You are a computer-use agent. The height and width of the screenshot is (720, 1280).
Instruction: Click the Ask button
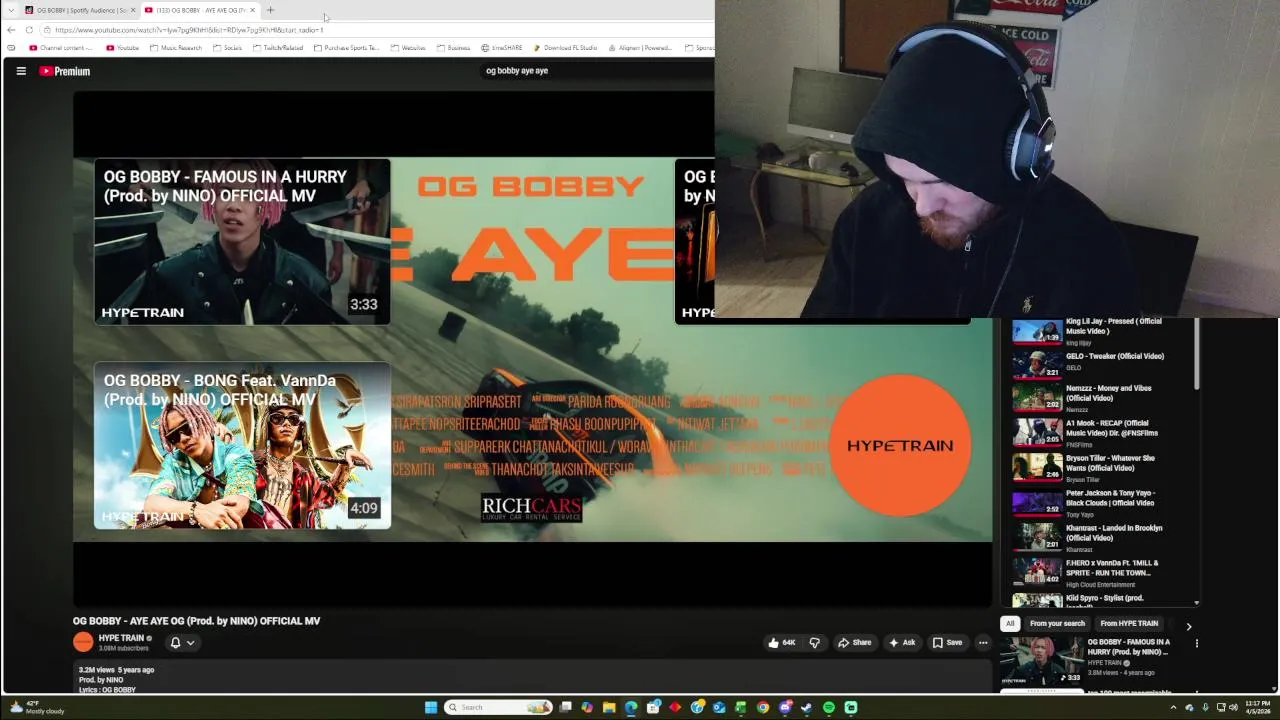[902, 643]
